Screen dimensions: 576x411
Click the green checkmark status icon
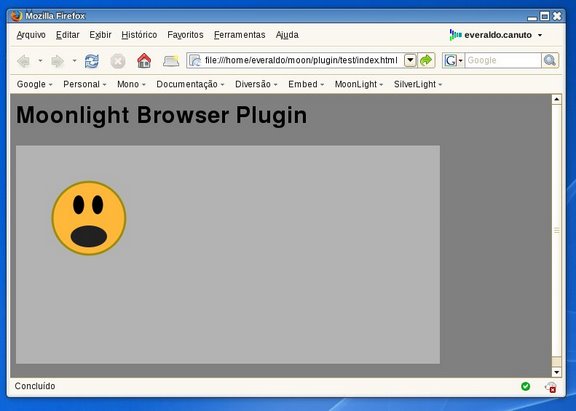tap(526, 386)
